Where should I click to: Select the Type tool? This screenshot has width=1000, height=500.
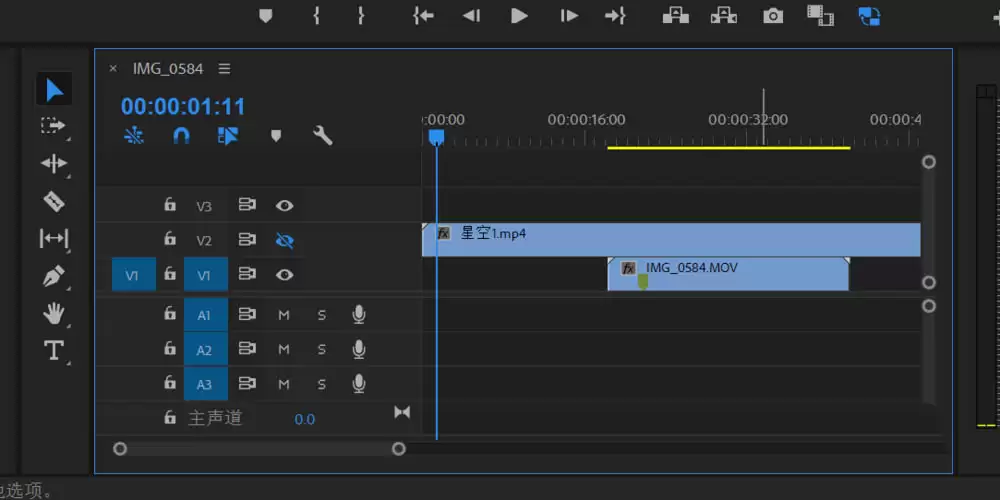point(54,350)
